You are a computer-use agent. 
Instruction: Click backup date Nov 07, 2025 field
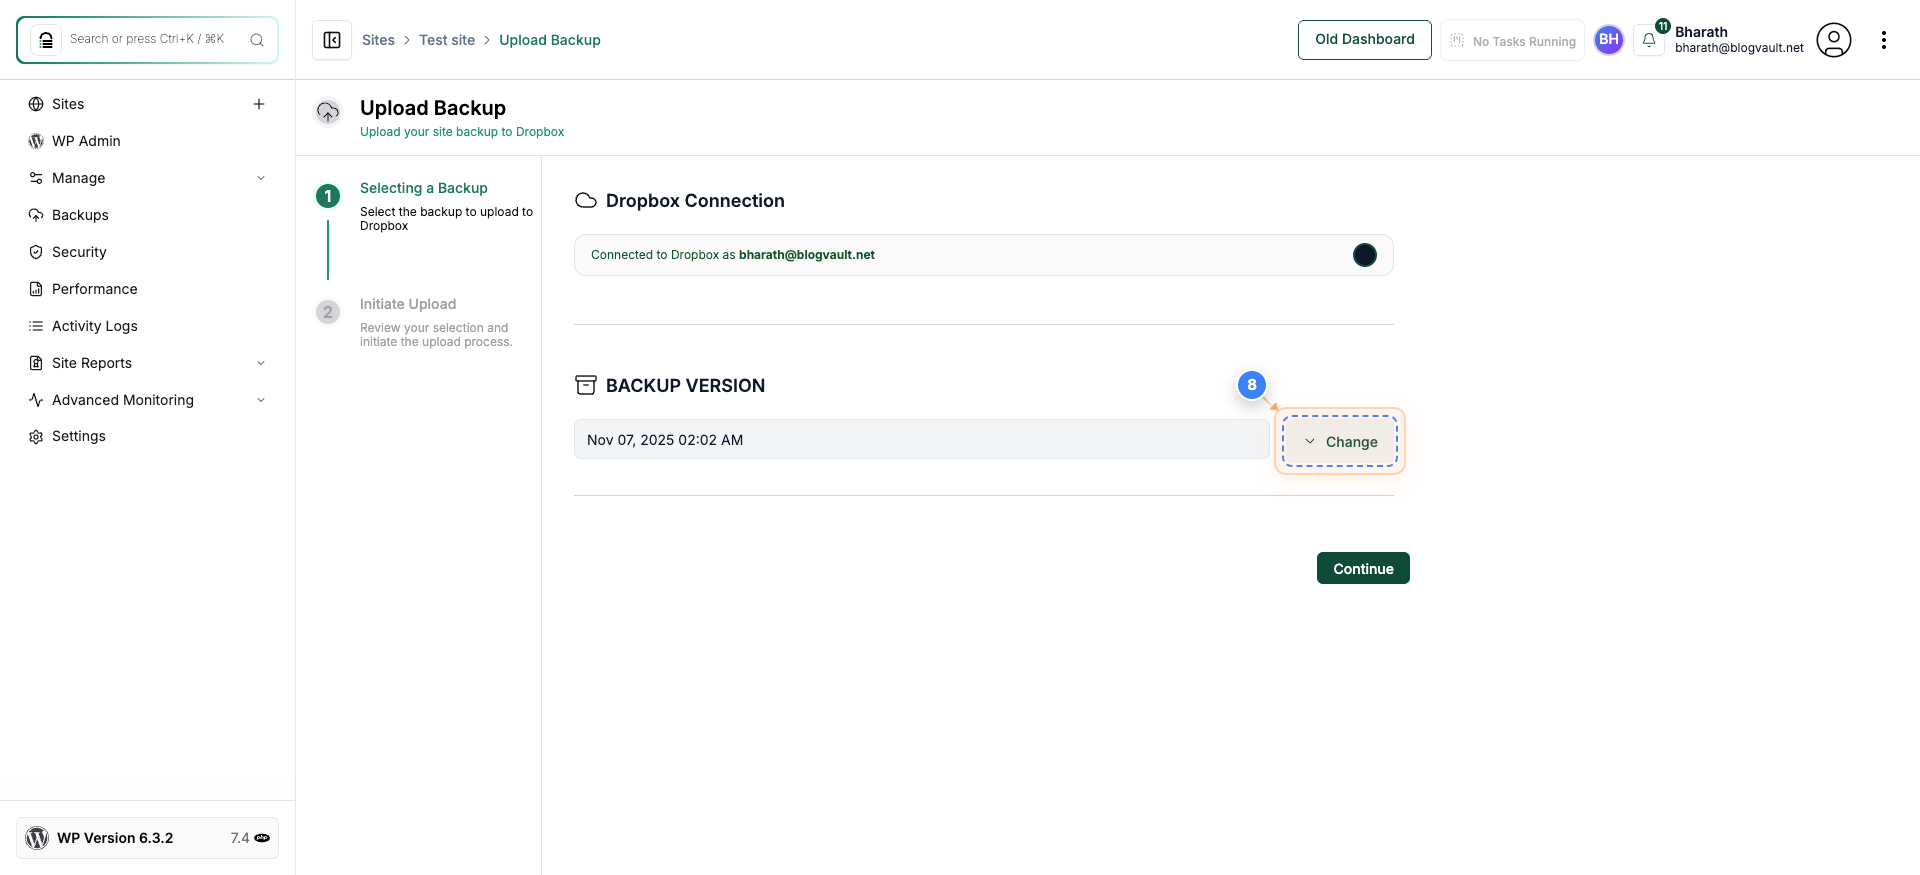921,439
